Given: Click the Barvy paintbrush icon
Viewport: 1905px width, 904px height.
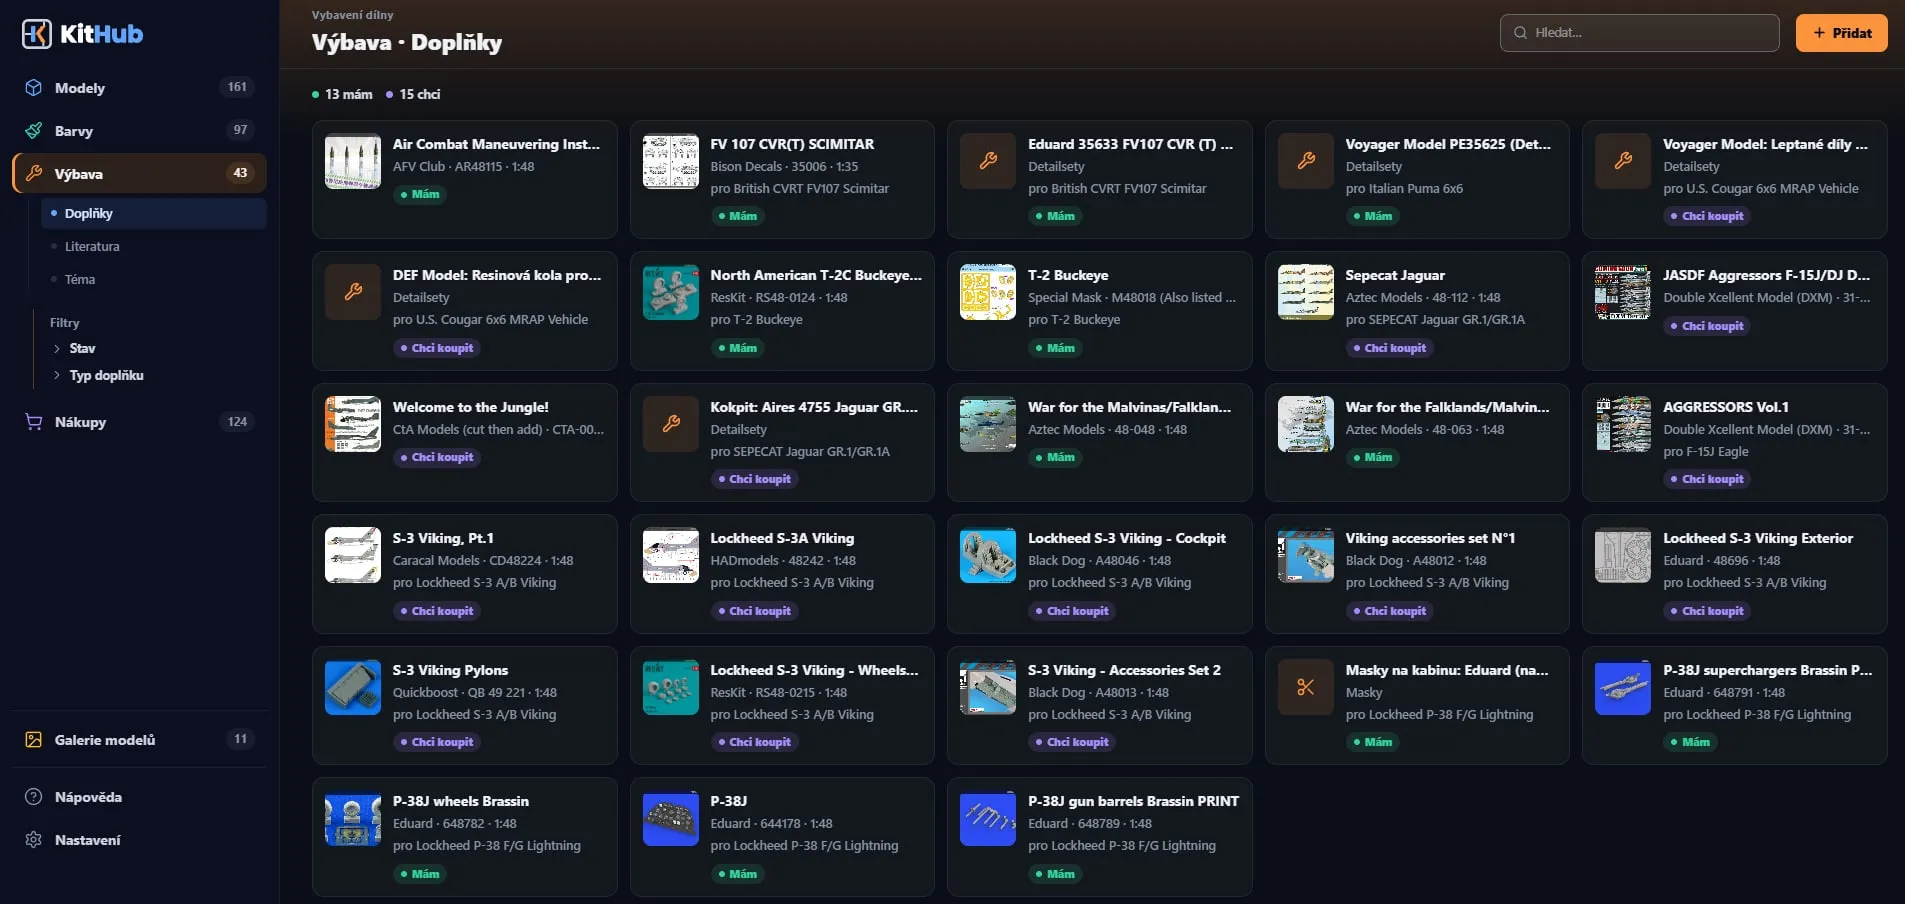Looking at the screenshot, I should tap(34, 131).
